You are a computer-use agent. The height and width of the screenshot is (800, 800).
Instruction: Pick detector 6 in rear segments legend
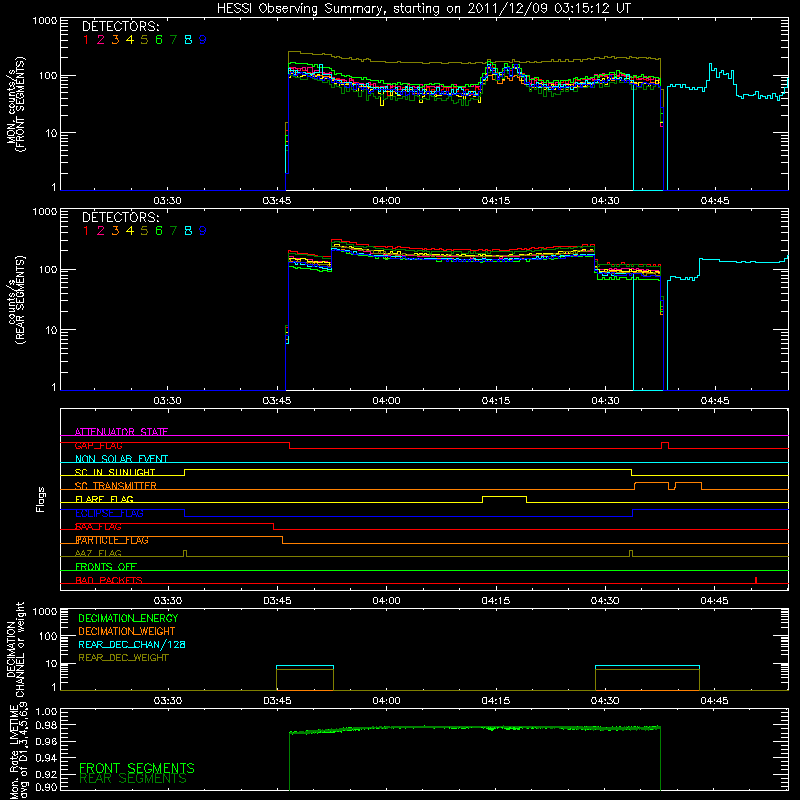point(159,231)
